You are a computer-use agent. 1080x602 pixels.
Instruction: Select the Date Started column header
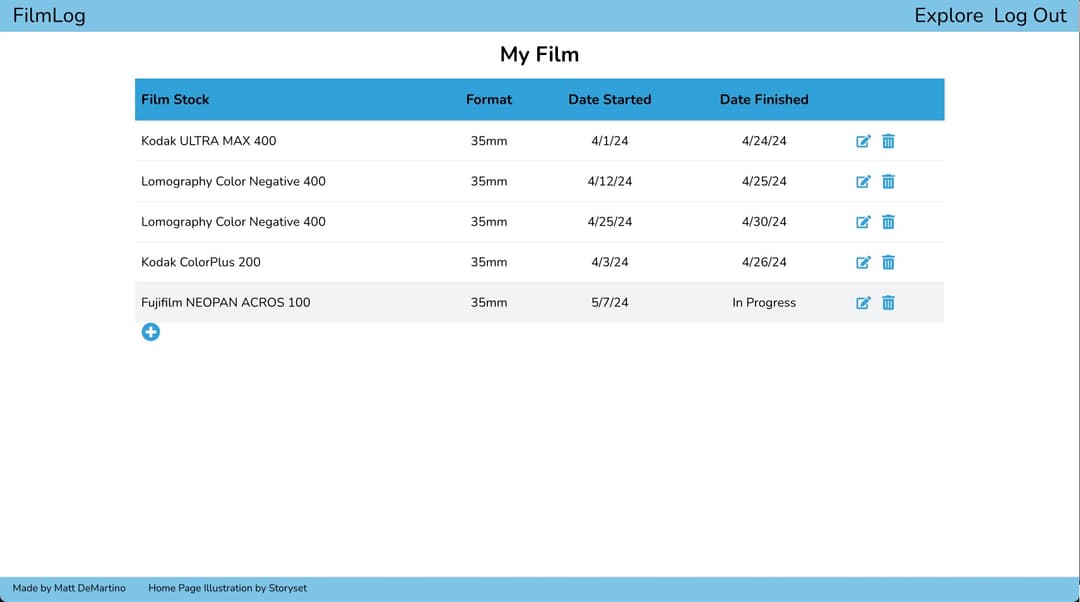pyautogui.click(x=609, y=99)
